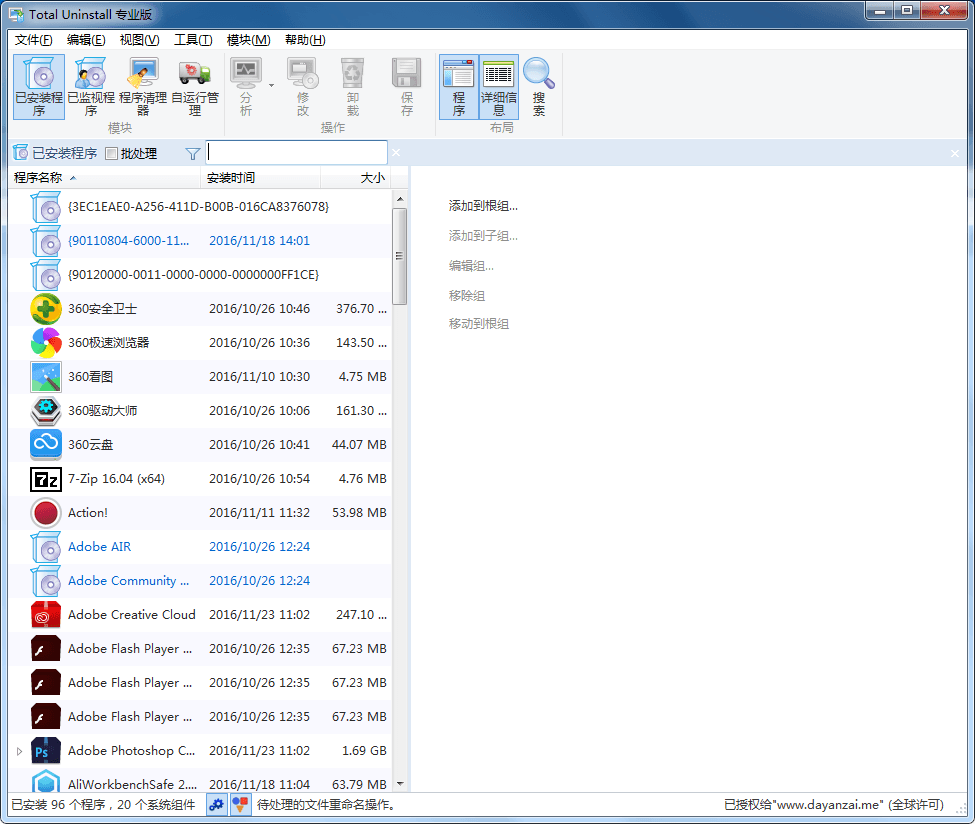Toggle the filter funnel control

[x=191, y=153]
